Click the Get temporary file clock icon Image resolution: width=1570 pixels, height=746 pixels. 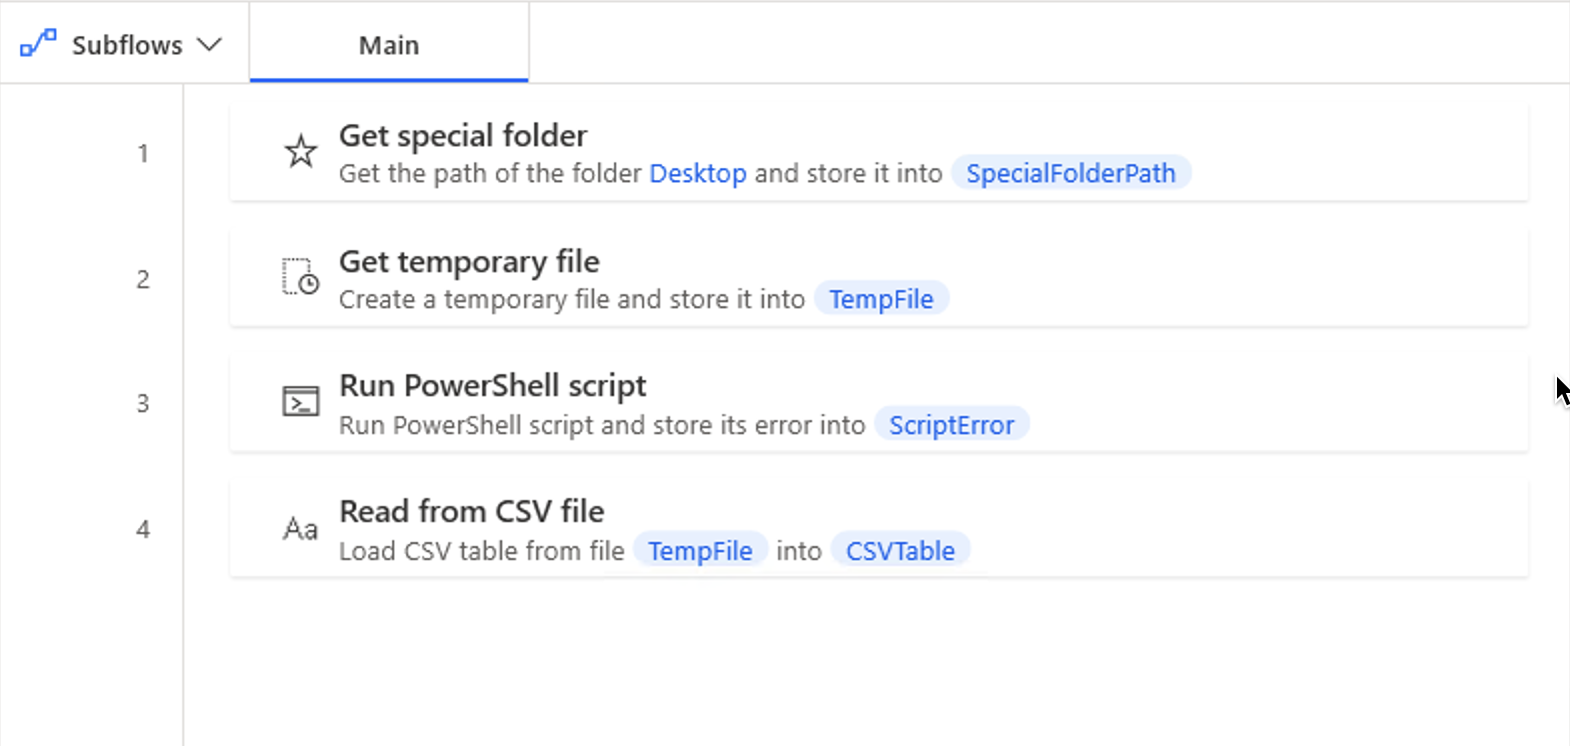point(300,277)
